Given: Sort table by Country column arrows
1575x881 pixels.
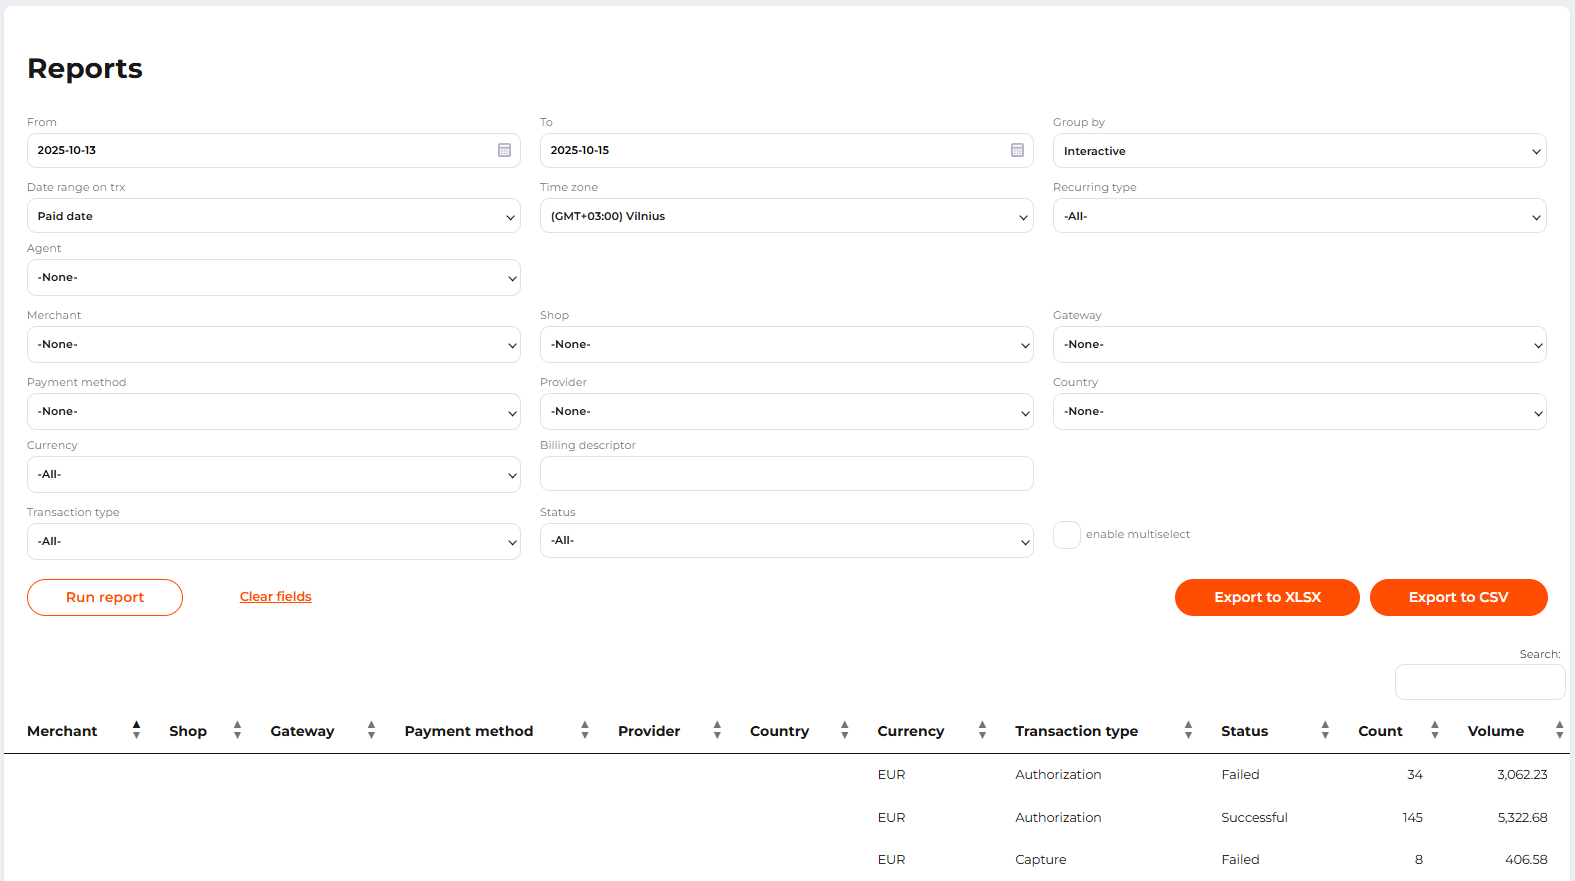Looking at the screenshot, I should click(844, 730).
